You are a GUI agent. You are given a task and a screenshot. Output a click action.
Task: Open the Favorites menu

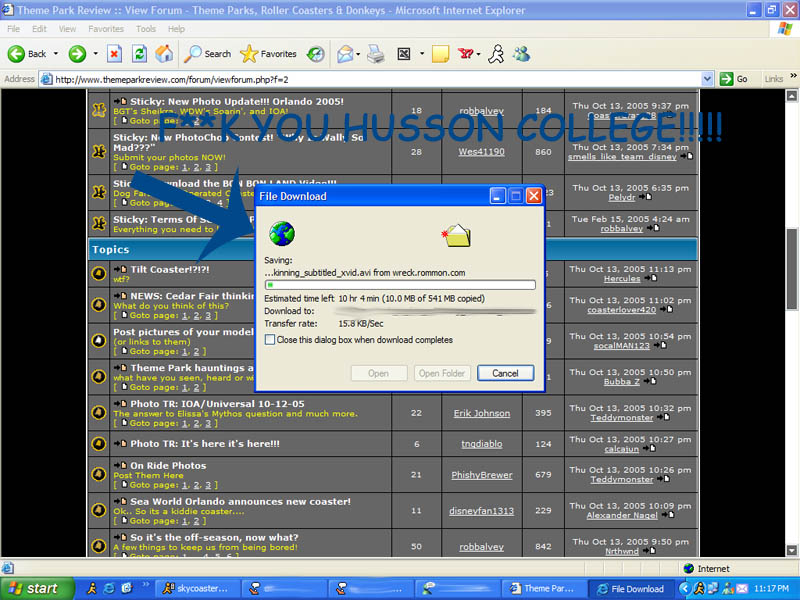(106, 29)
